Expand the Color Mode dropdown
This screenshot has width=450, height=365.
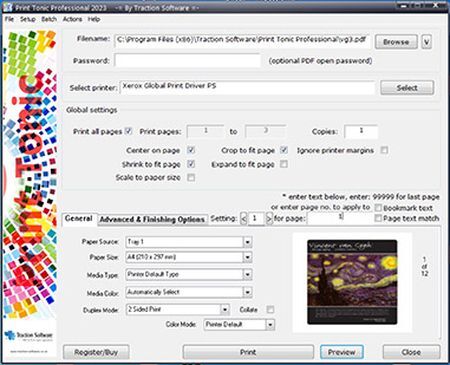coord(270,324)
